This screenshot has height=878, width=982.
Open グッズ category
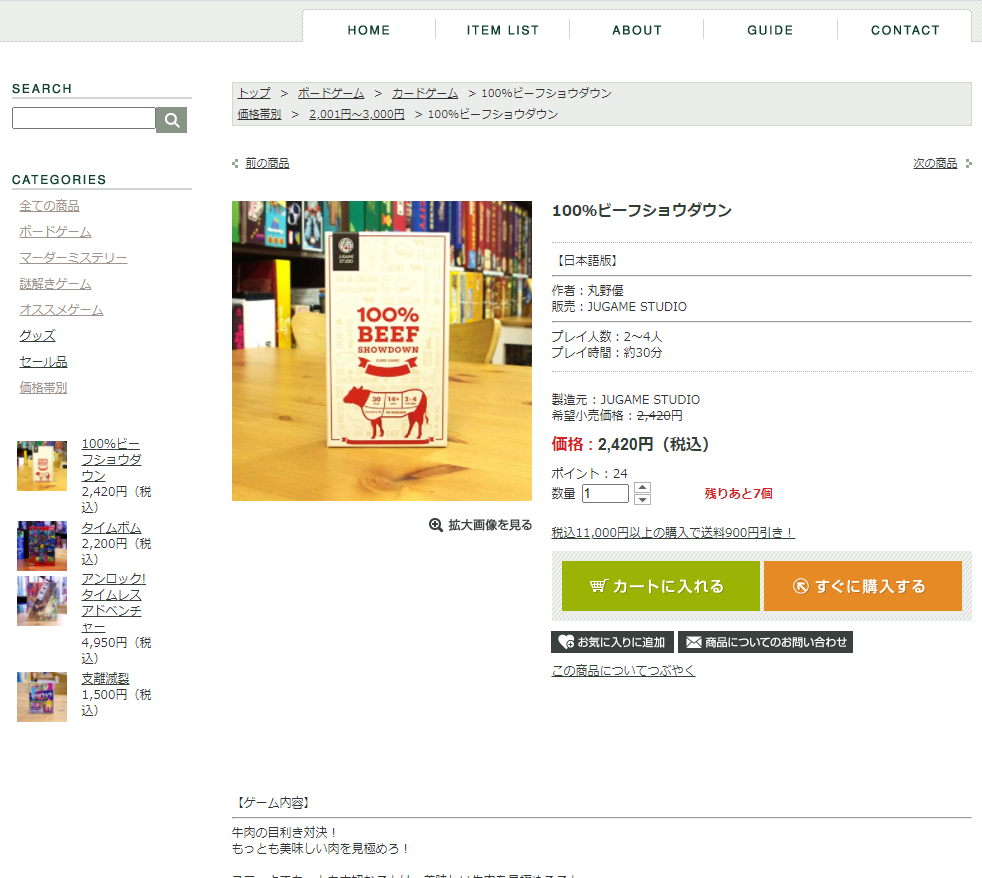38,336
